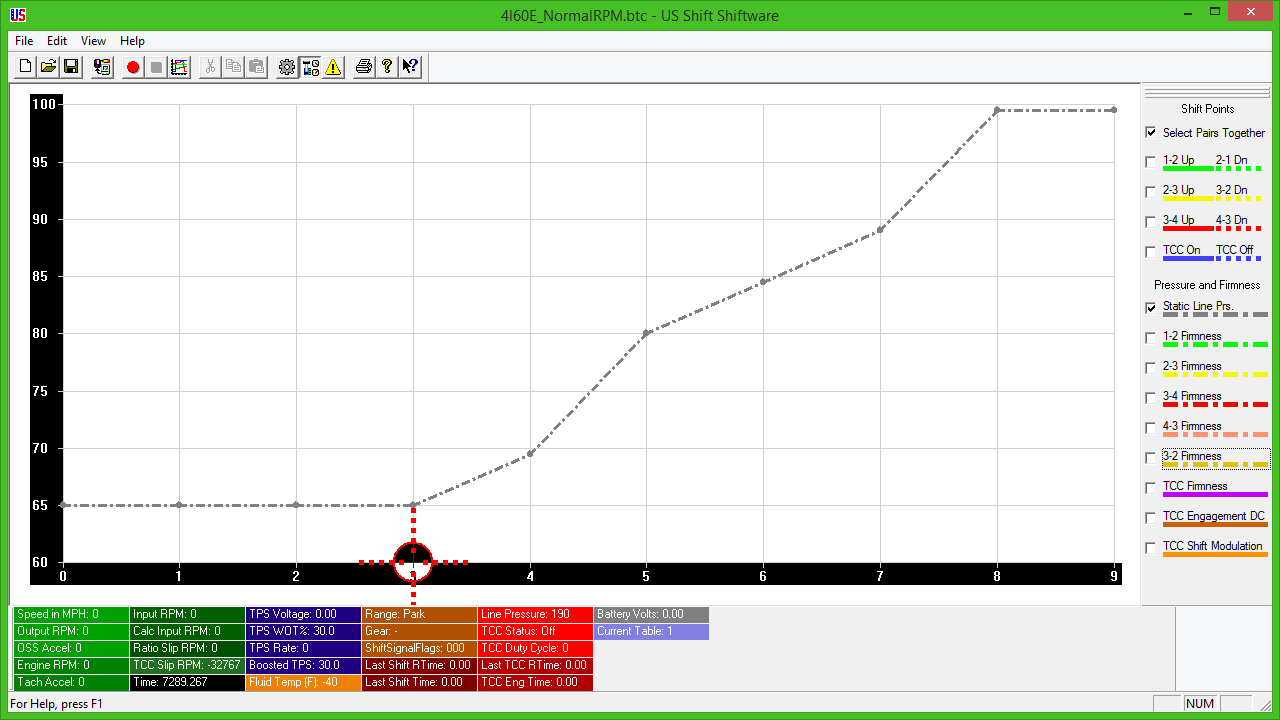This screenshot has width=1280, height=720.
Task: Start data recording with the red record icon
Action: pos(131,66)
